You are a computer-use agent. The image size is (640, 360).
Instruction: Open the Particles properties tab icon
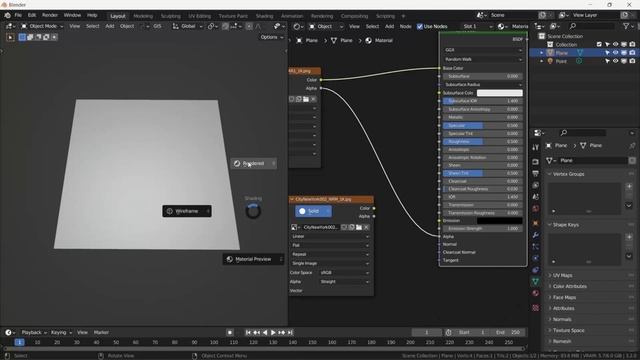pos(536,247)
